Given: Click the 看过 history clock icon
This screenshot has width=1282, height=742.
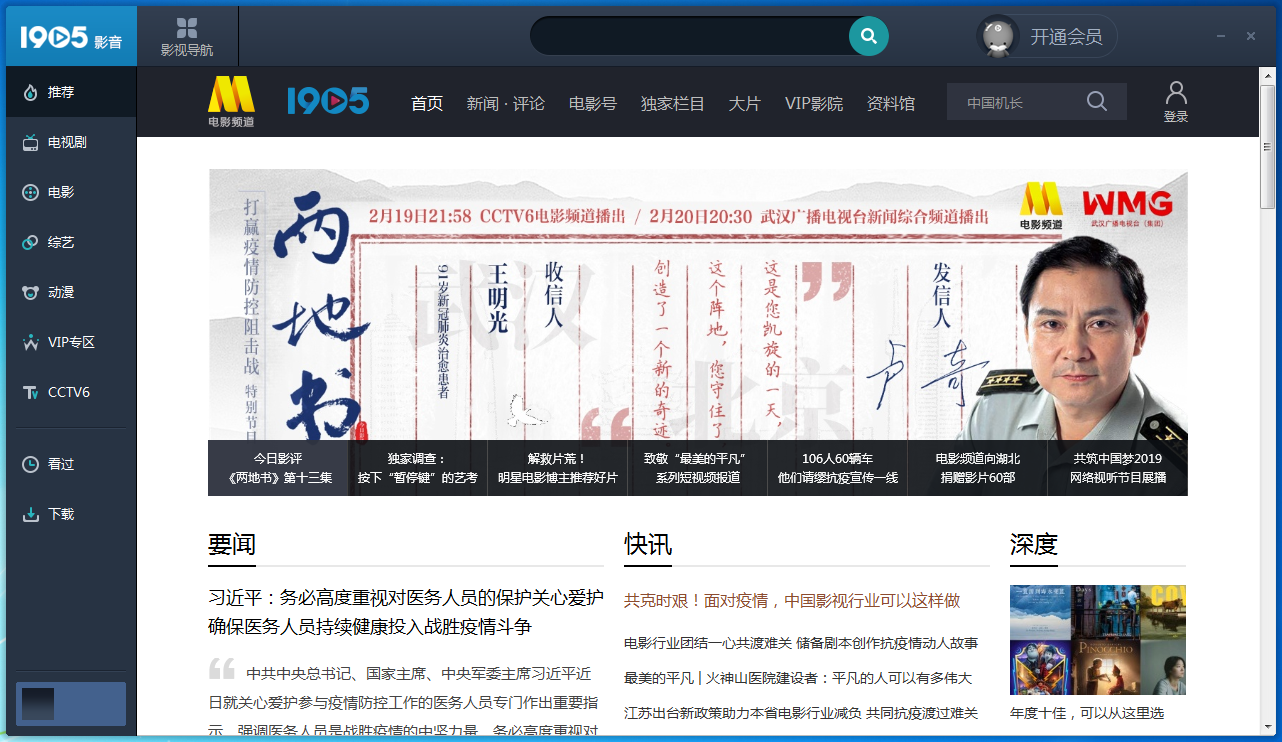Looking at the screenshot, I should click(30, 464).
